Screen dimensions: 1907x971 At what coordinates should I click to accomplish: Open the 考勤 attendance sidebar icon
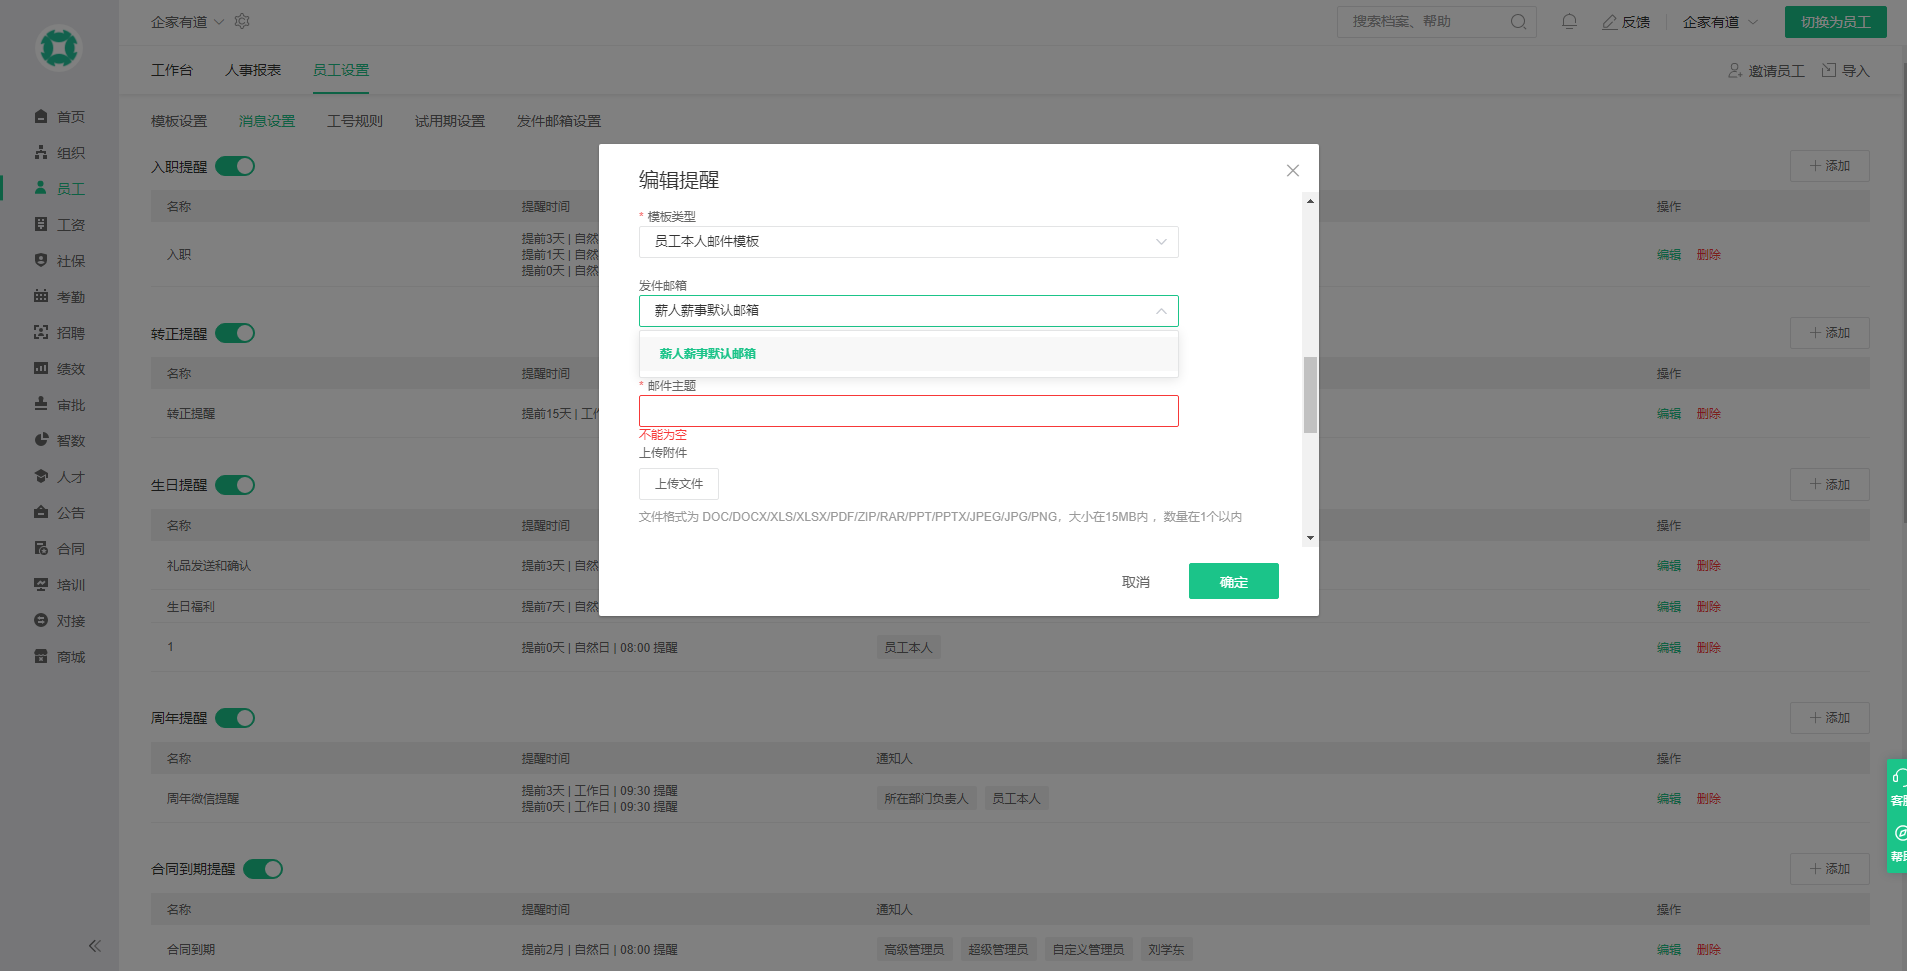pyautogui.click(x=41, y=296)
